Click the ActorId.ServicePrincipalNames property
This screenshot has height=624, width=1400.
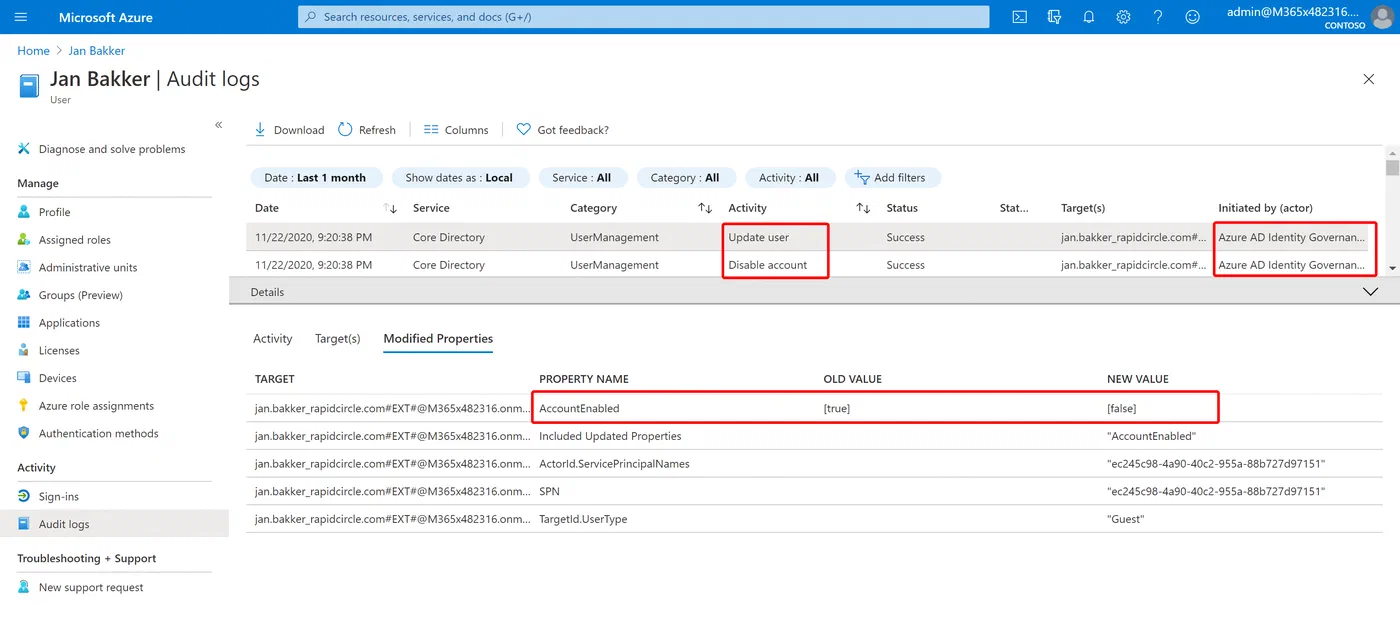(x=614, y=464)
